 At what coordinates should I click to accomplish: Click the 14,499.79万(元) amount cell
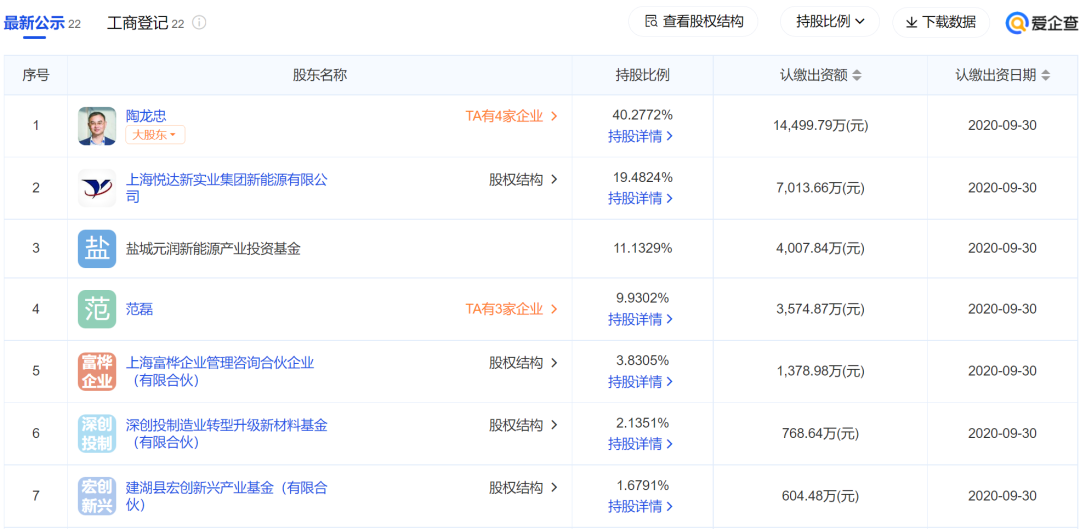pos(820,125)
